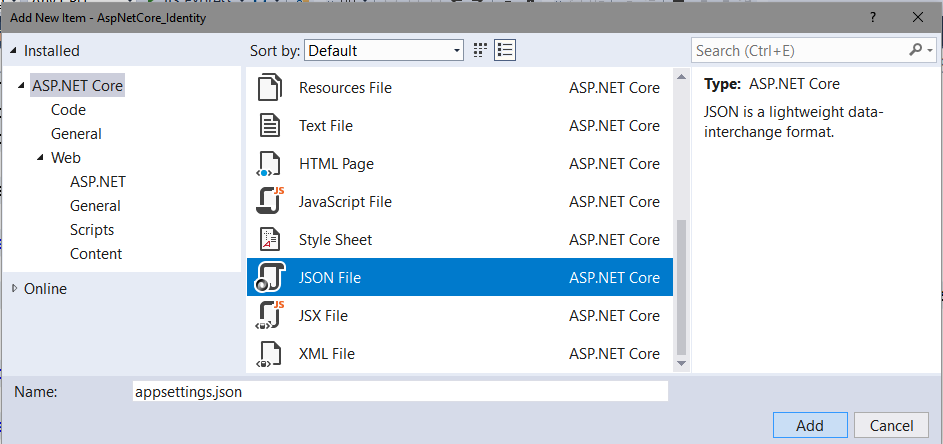Click the template list scroll up arrow
The height and width of the screenshot is (444, 943).
click(x=681, y=76)
